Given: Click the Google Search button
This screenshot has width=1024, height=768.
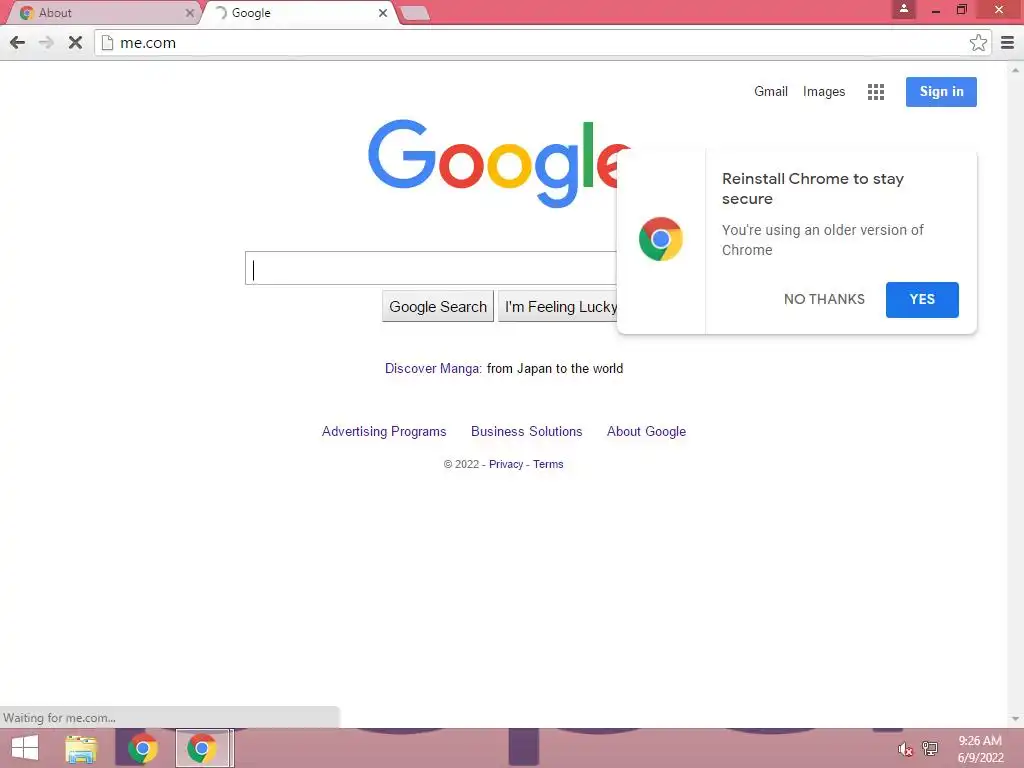Looking at the screenshot, I should click(x=438, y=307).
